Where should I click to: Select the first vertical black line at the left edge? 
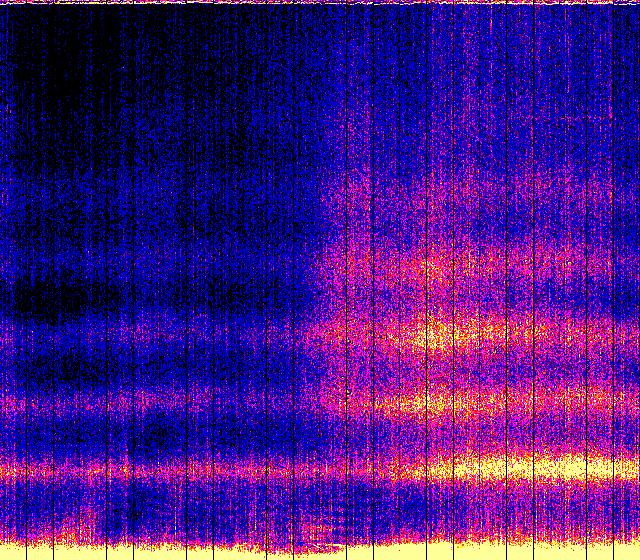[x=10, y=280]
